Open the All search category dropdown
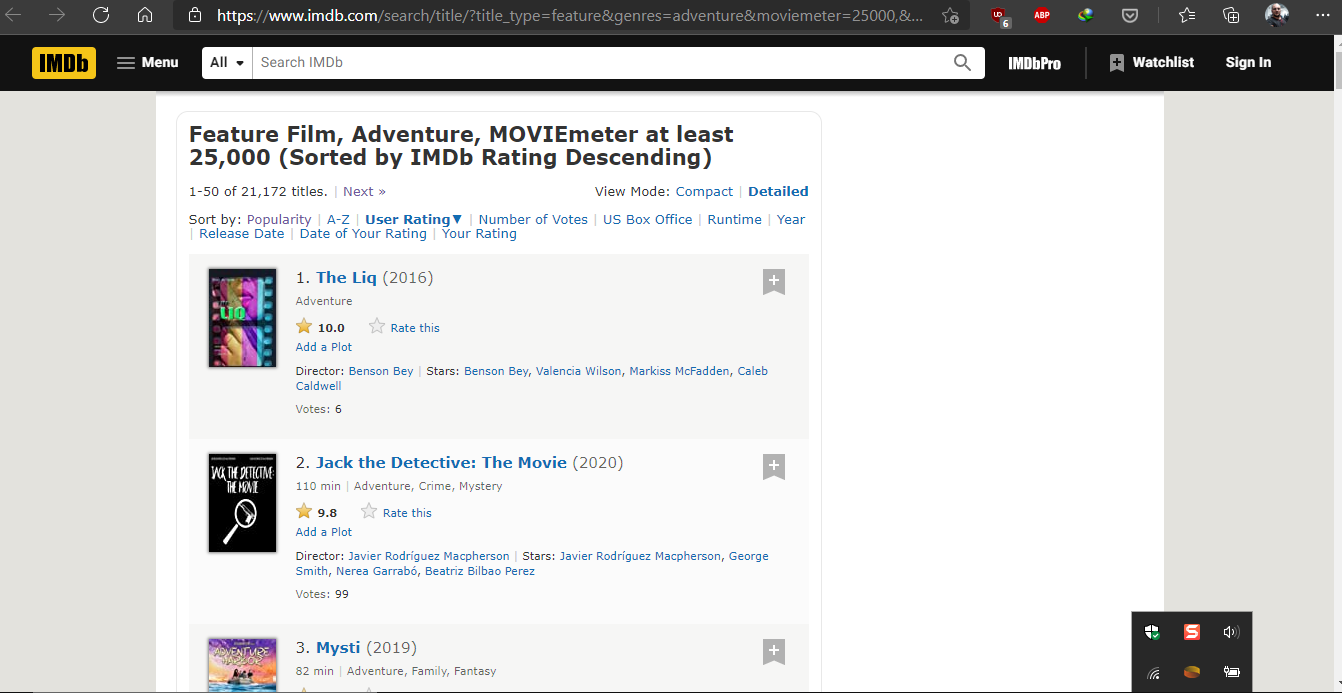Screen dimensions: 1342x693 (226, 62)
